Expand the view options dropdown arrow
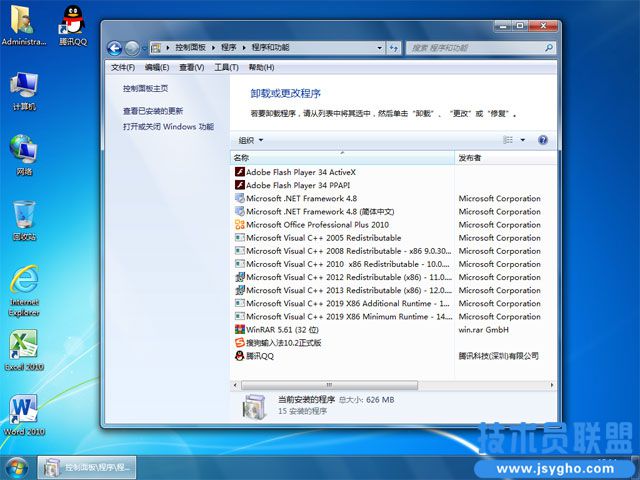This screenshot has width=640, height=480. click(522, 140)
